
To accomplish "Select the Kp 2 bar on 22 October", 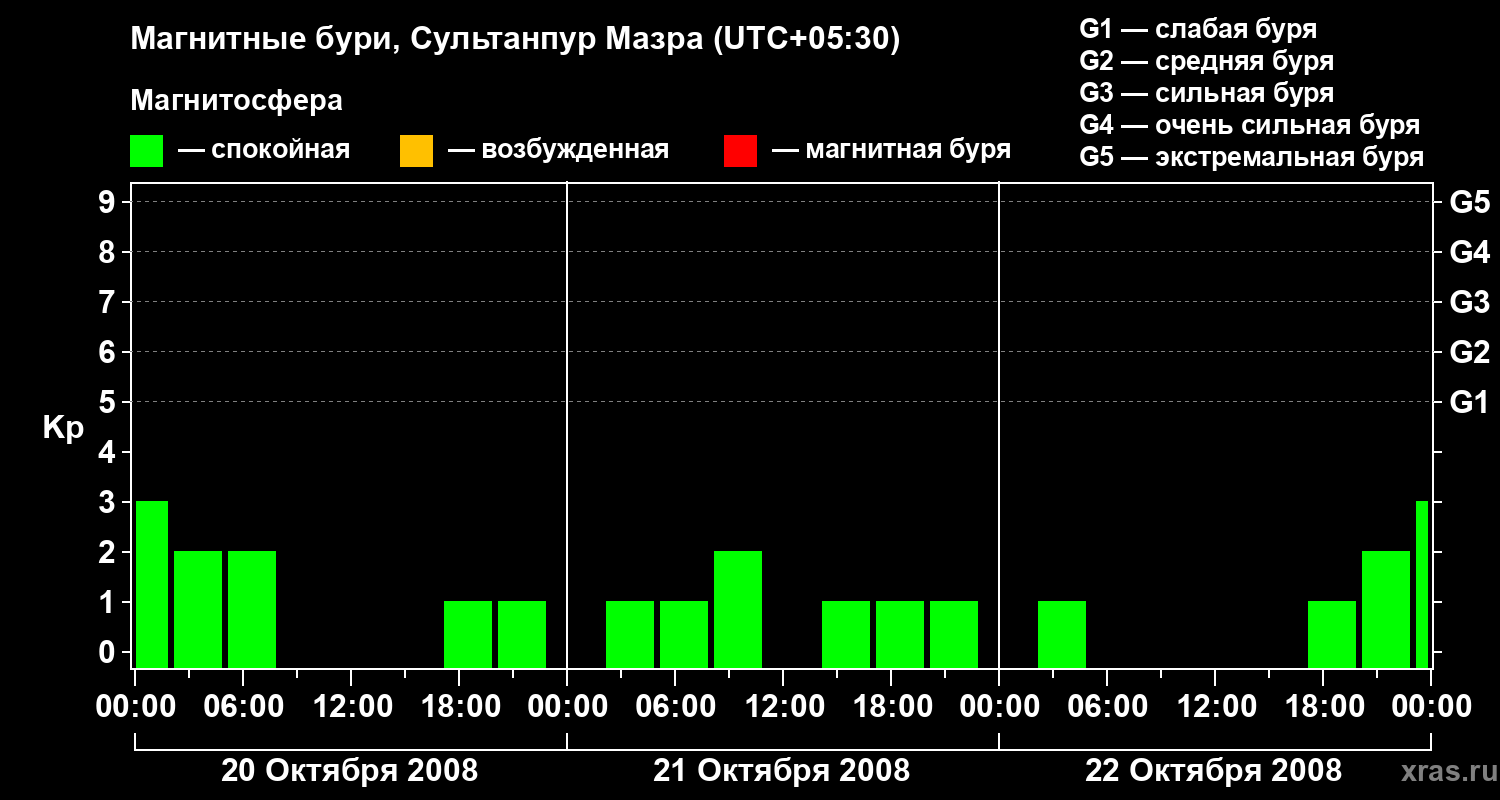I will click(x=1386, y=609).
